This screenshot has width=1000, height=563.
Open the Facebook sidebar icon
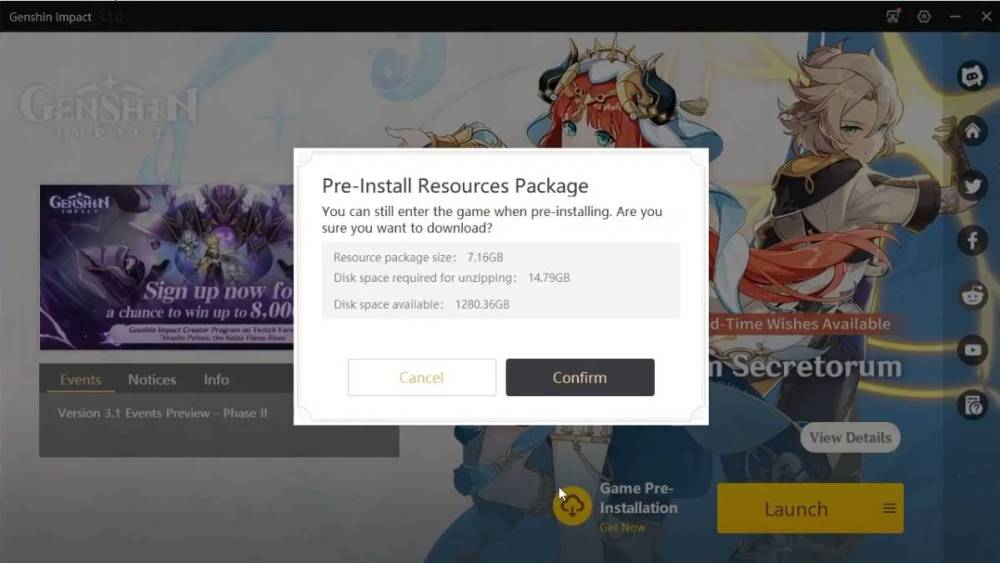[x=972, y=240]
